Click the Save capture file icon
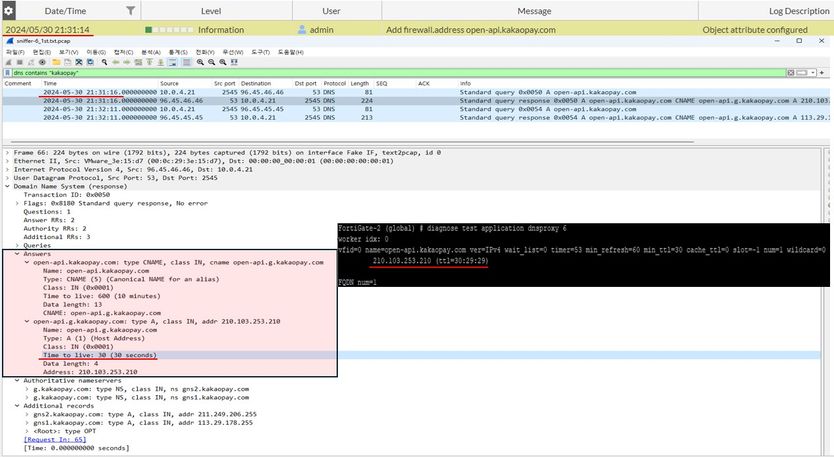This screenshot has width=834, height=457. point(68,62)
